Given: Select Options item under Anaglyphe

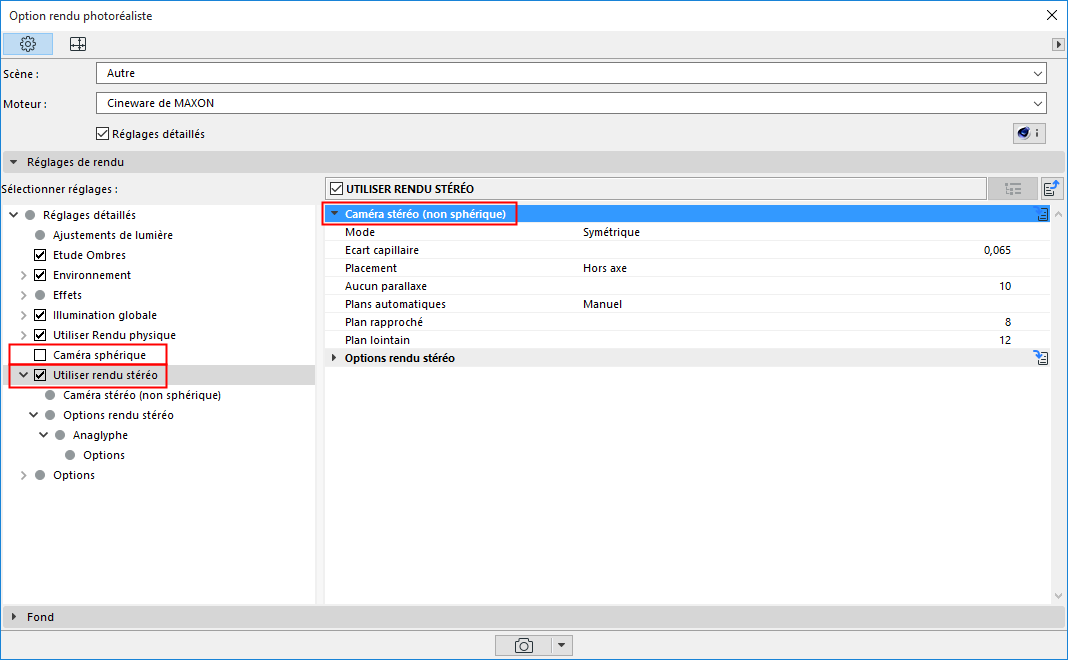Looking at the screenshot, I should tap(104, 455).
